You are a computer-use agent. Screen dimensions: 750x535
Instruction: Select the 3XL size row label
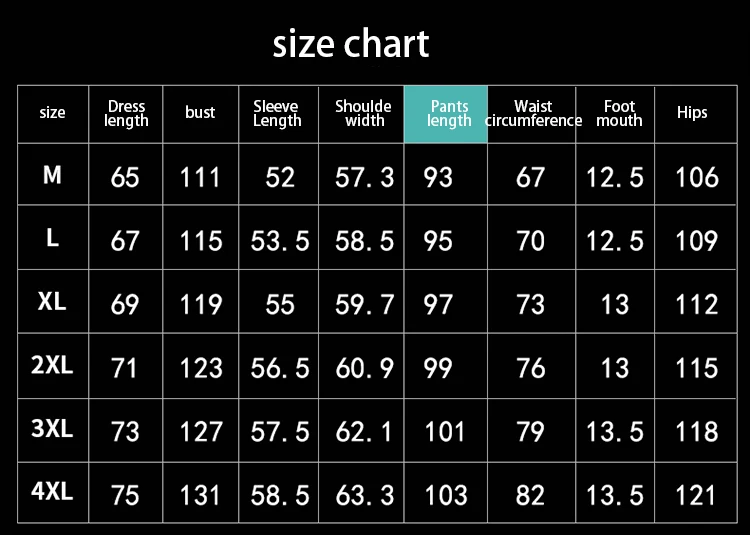(x=52, y=429)
